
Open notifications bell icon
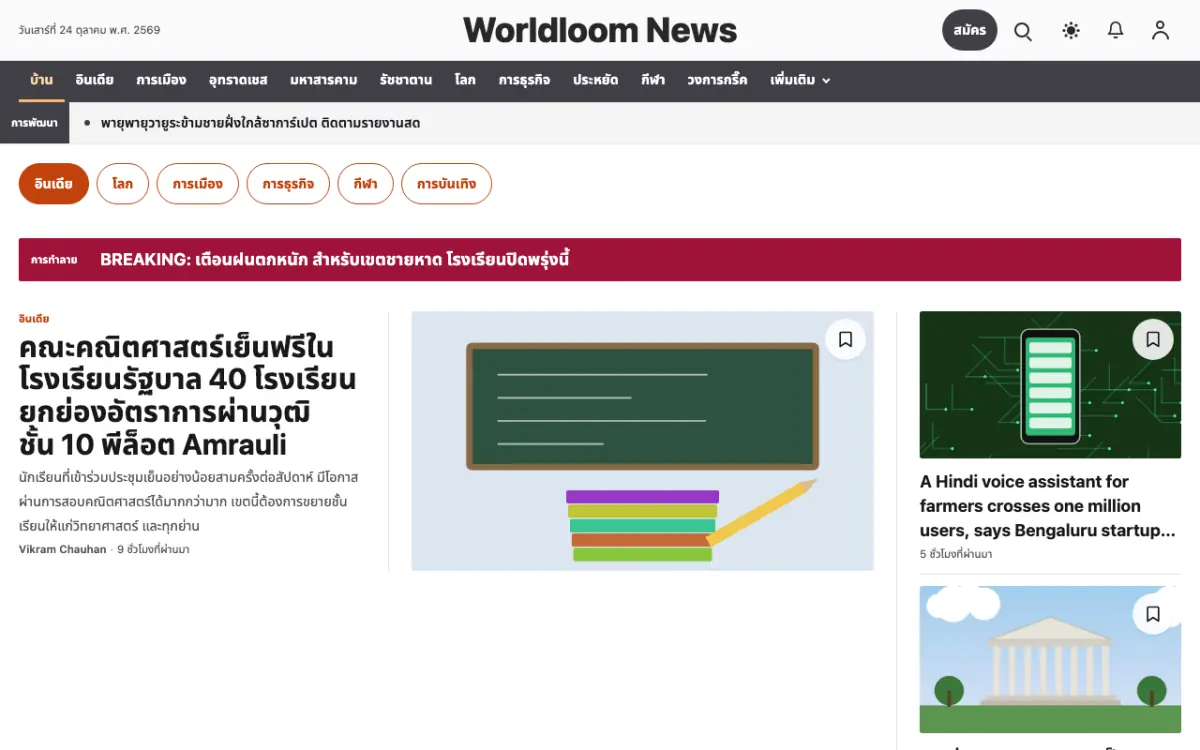pos(1116,31)
